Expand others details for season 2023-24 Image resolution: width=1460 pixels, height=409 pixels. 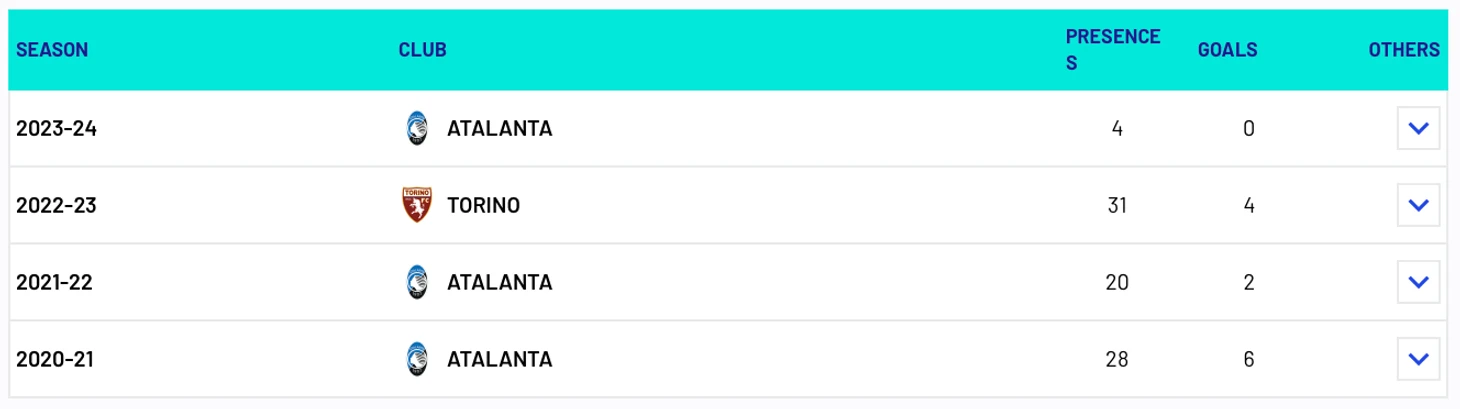point(1418,128)
